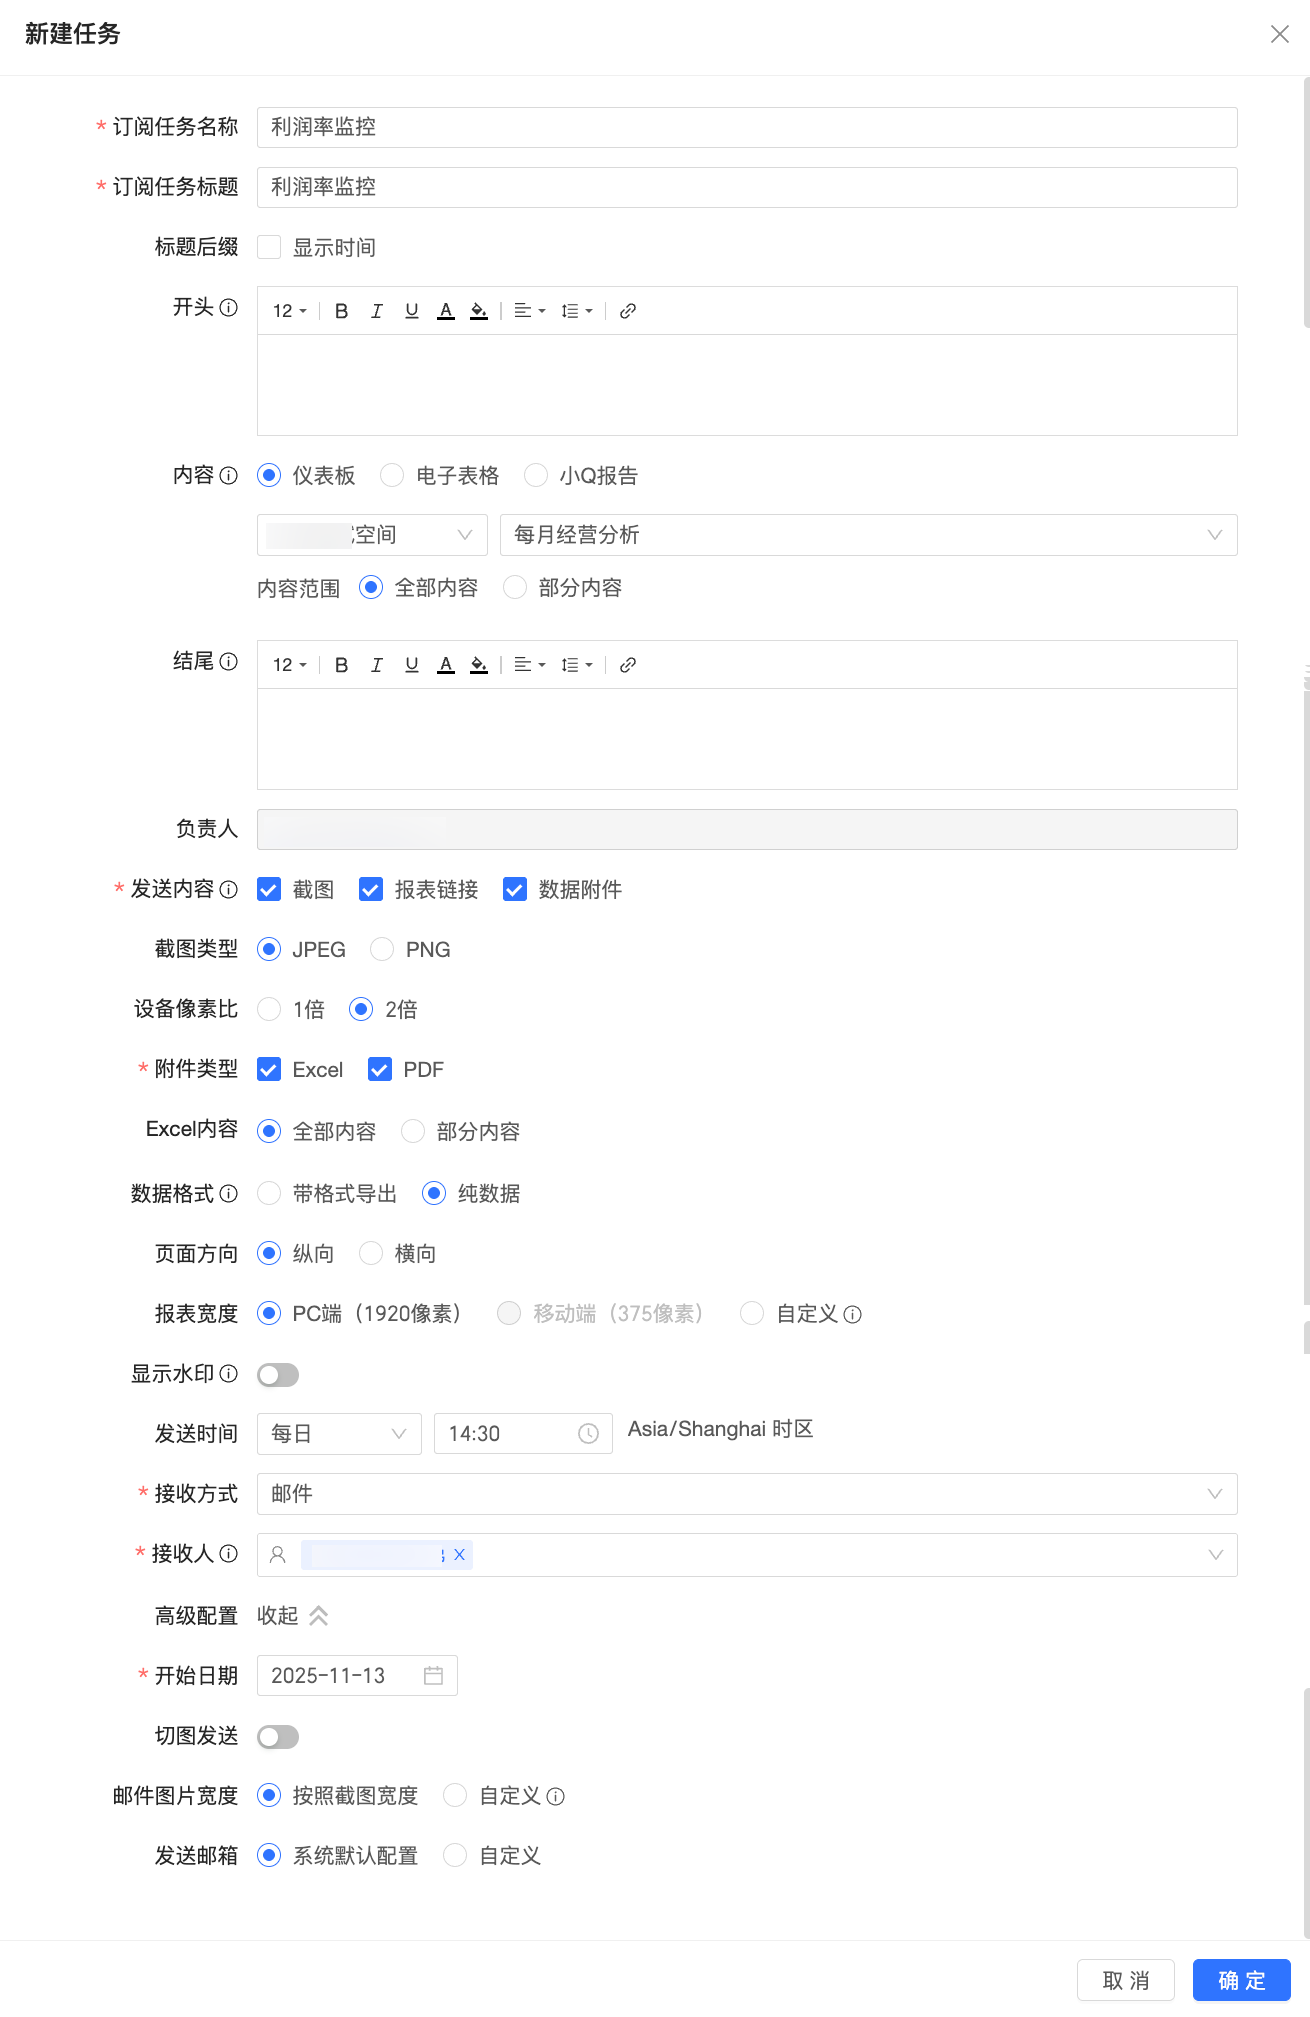This screenshot has width=1310, height=2017.
Task: Open text alignment menu in 结尾 editor
Action: (530, 665)
